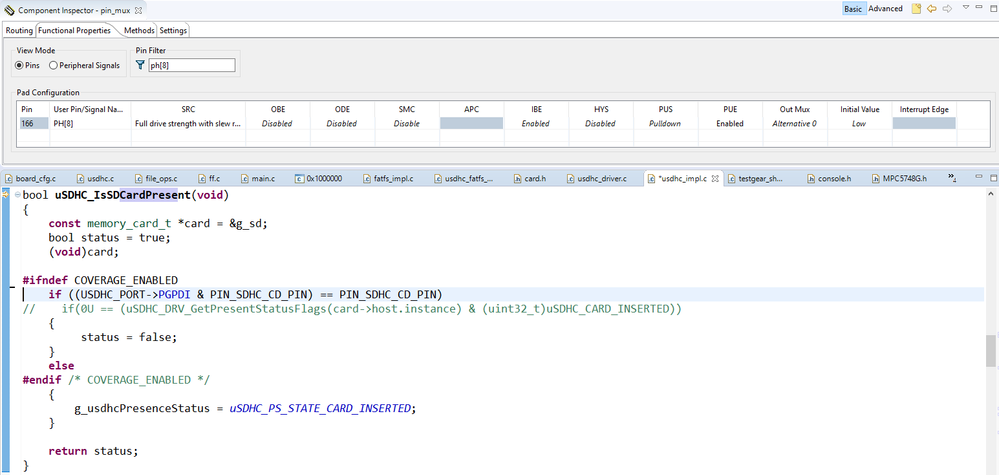Screen dimensions: 999x475
Task: Switch to console.h editor tab
Action: pyautogui.click(x=834, y=179)
